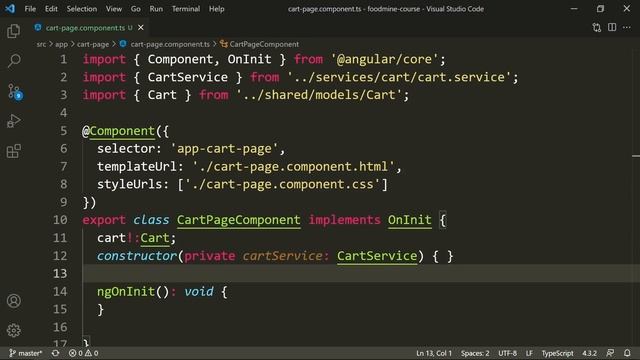
Task: Click the master branch in status bar
Action: (x=25, y=353)
